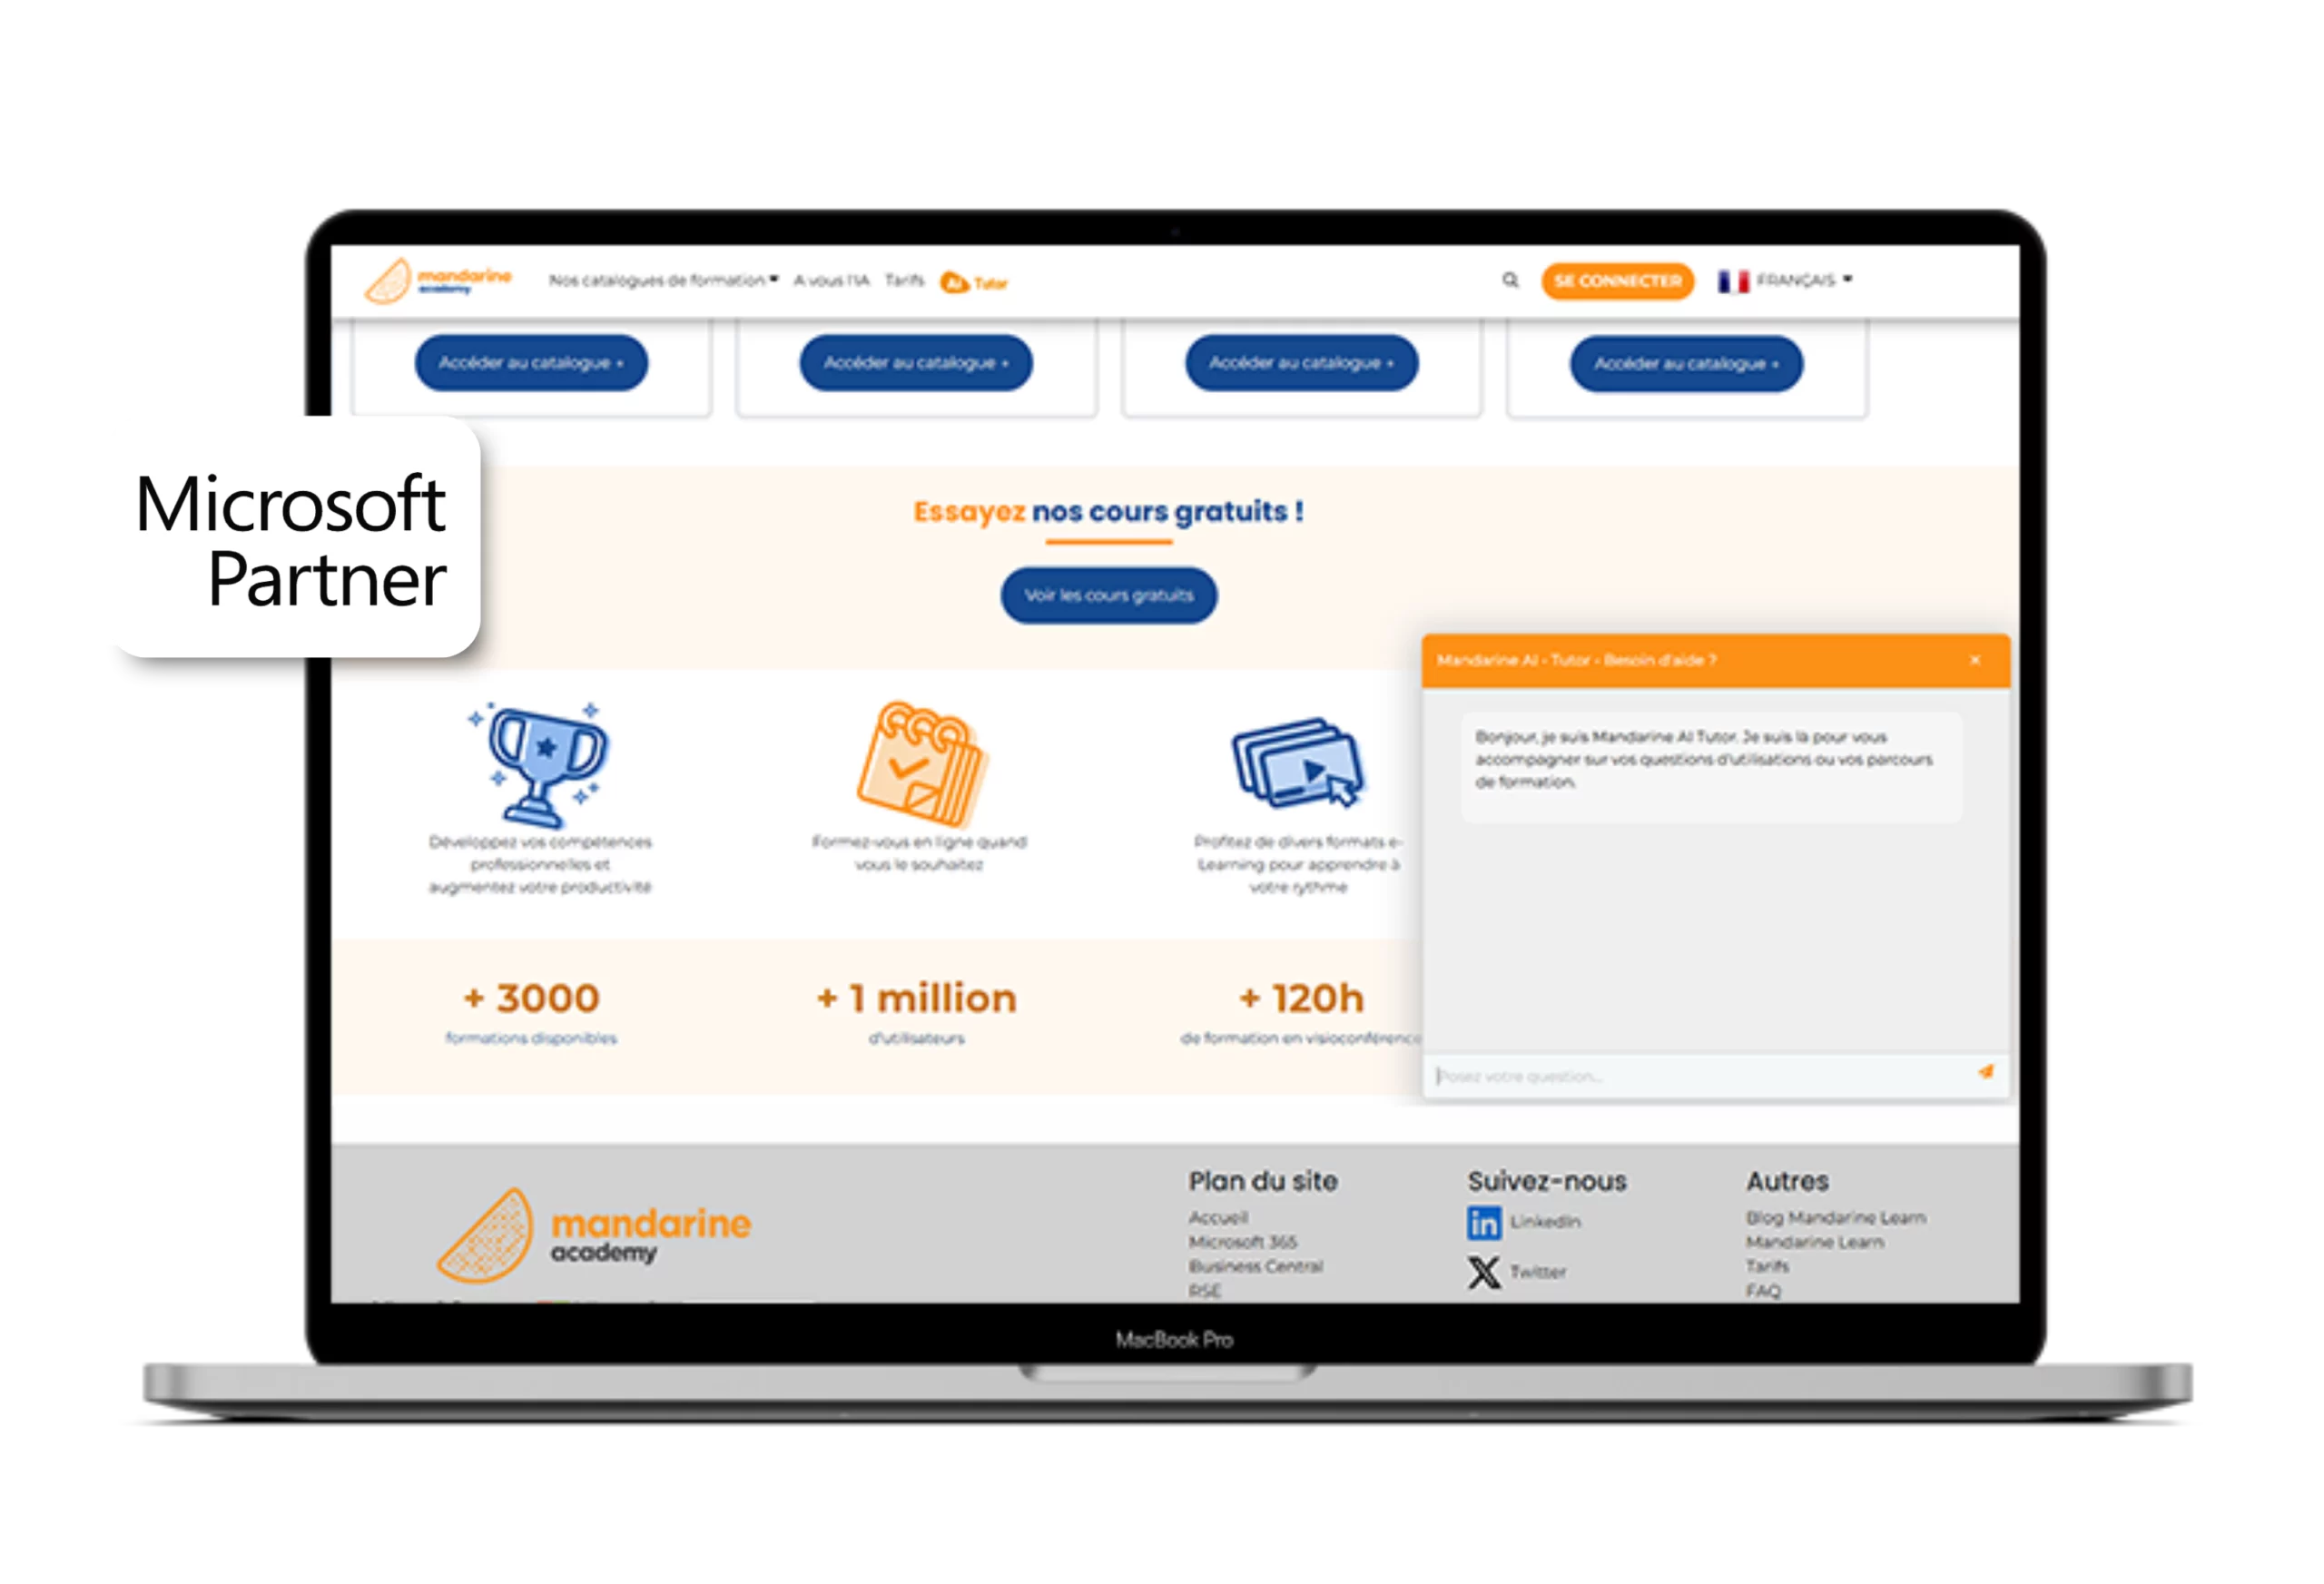Click the X Twitter icon in footer
The image size is (2324, 1584).
pos(1484,1272)
